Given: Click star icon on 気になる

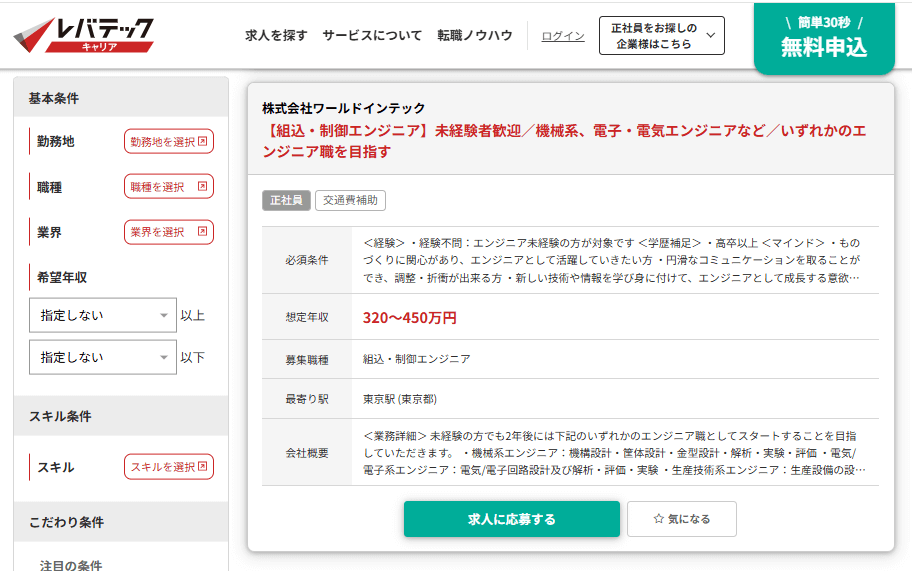Looking at the screenshot, I should (658, 519).
